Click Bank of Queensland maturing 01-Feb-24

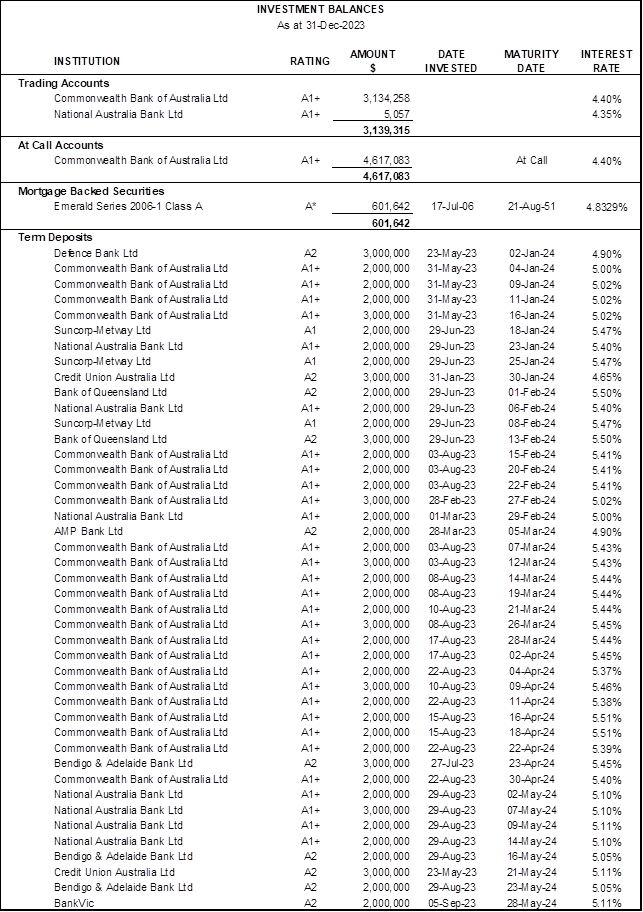(110, 393)
